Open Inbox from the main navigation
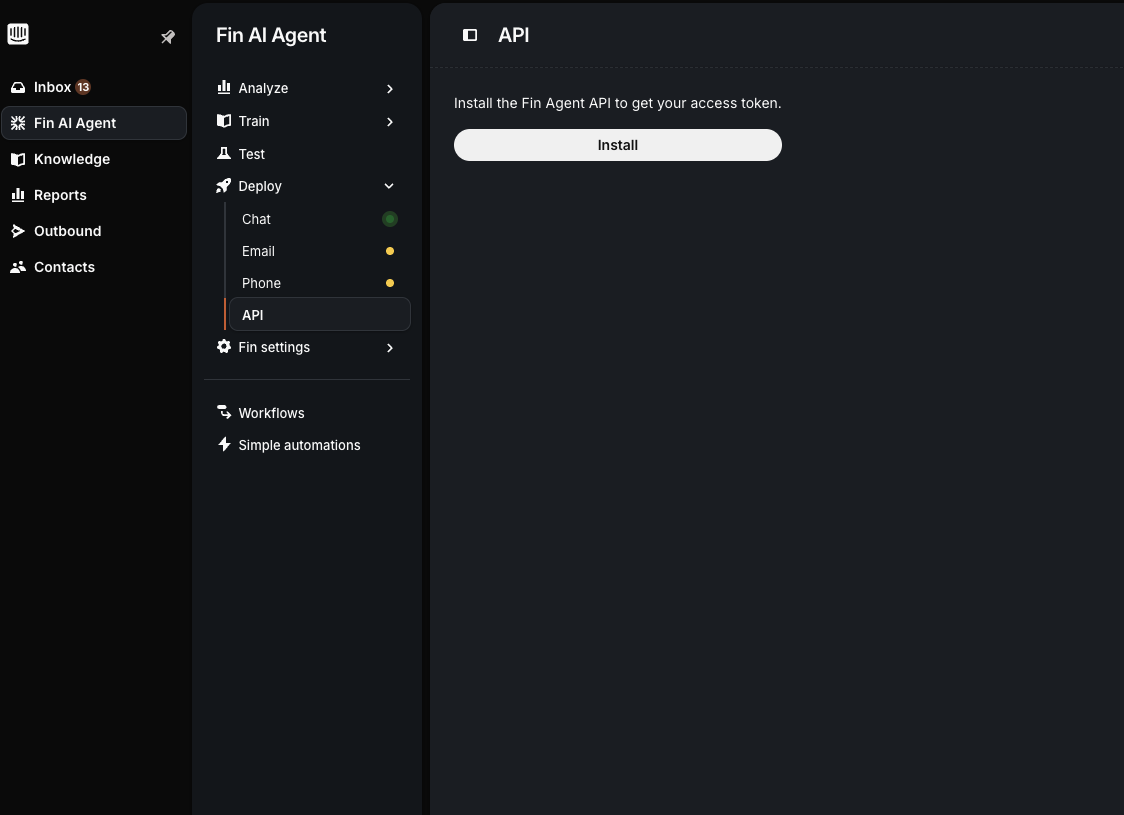 [x=52, y=87]
